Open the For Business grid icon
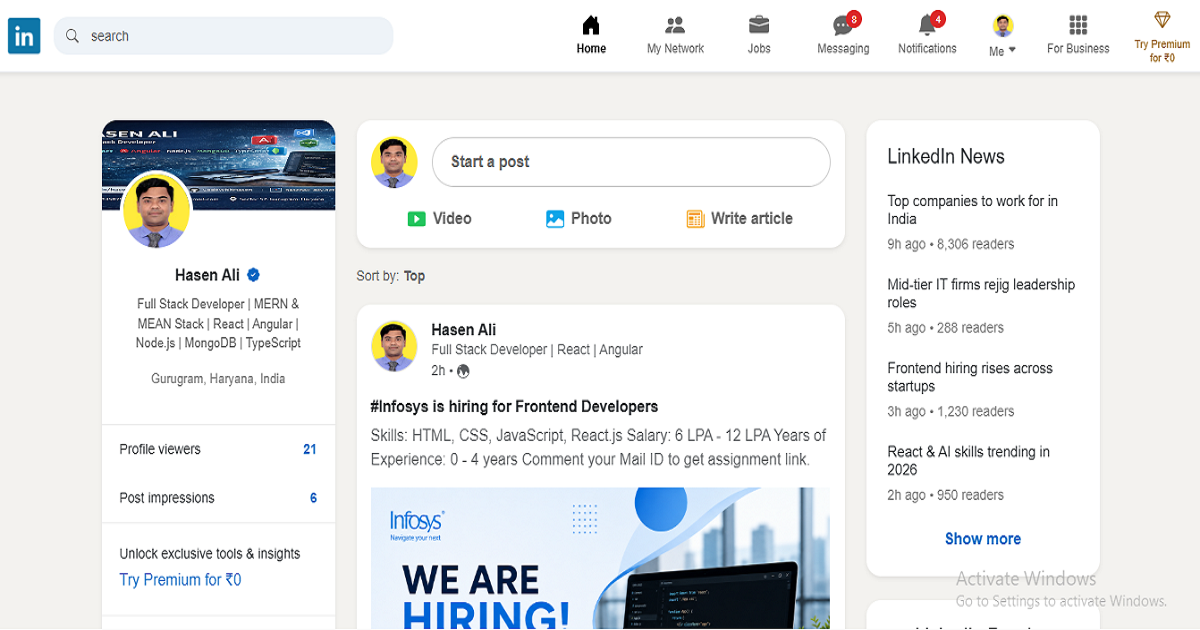This screenshot has width=1200, height=630. coord(1078,25)
